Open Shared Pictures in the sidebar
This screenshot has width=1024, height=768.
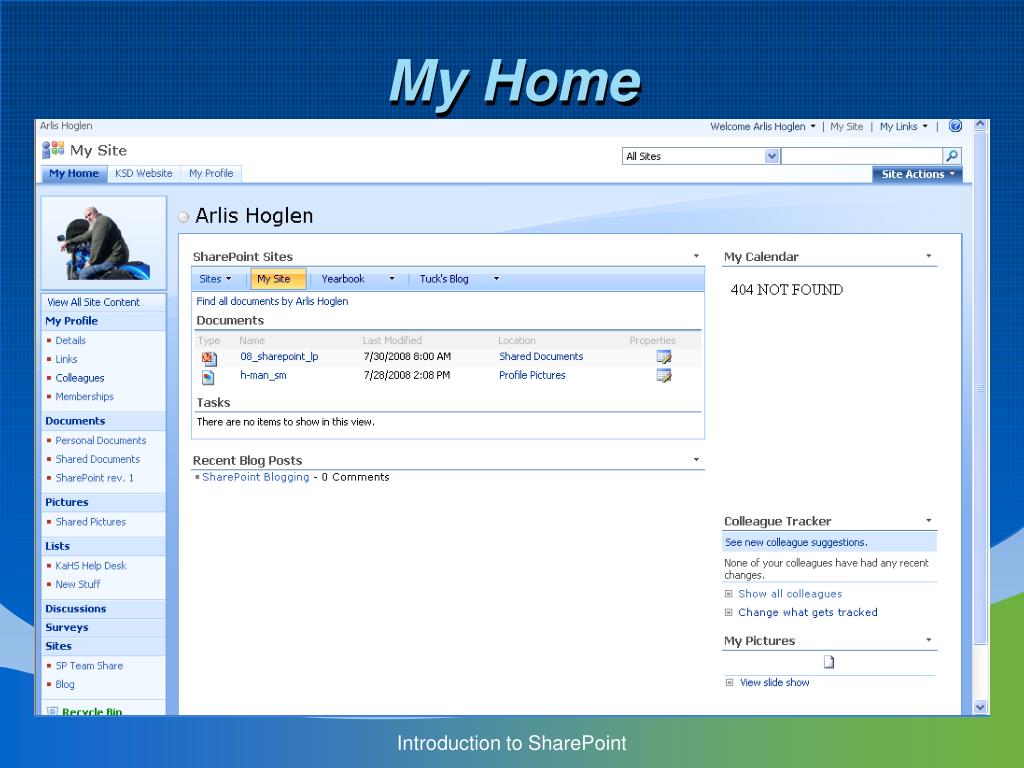[x=90, y=522]
